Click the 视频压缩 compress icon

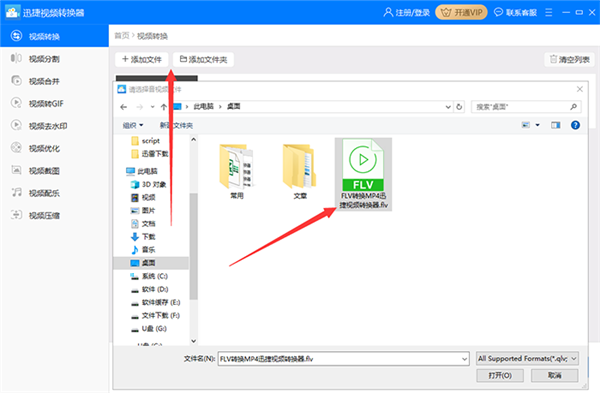(x=16, y=215)
